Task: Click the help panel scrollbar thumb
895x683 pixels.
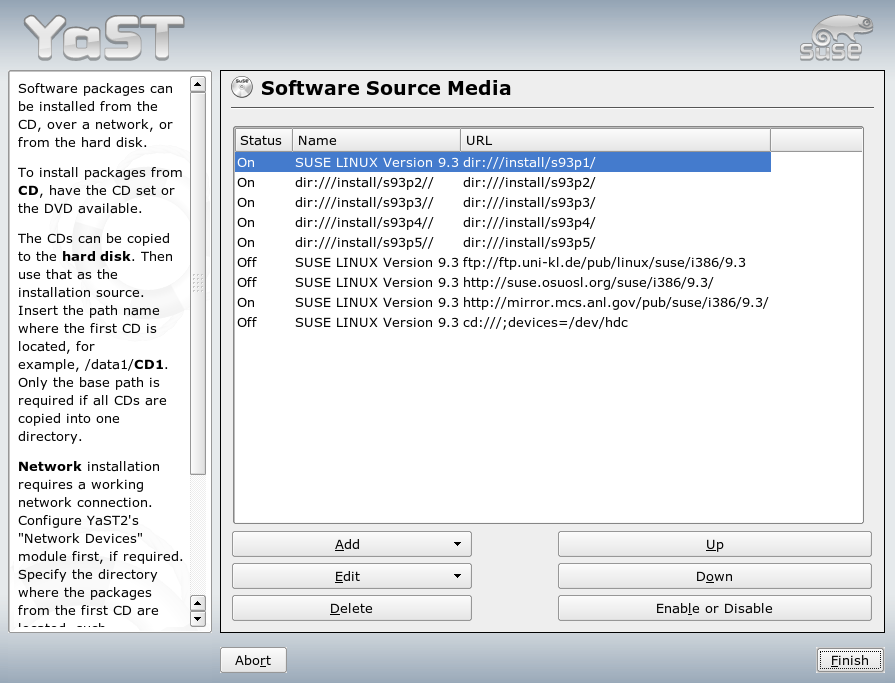Action: 197,283
